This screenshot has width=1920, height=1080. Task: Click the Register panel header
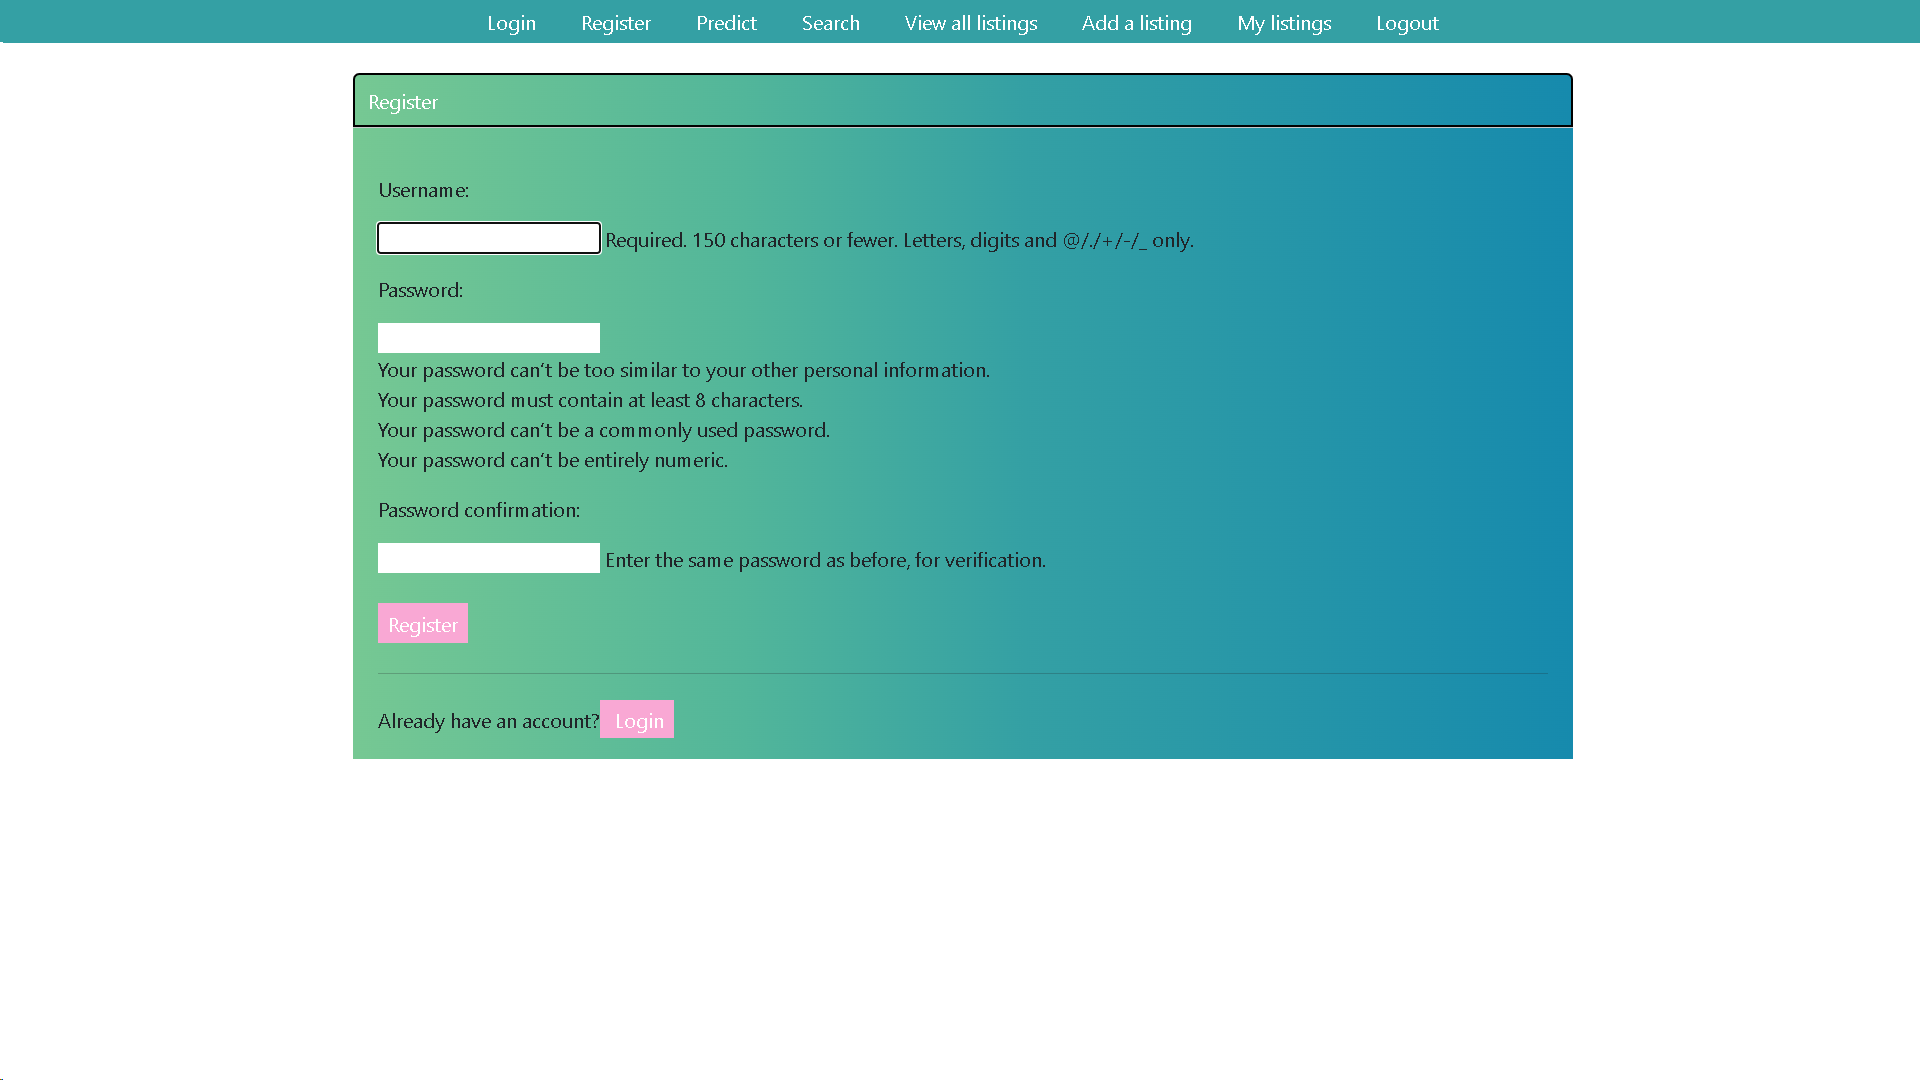[x=962, y=101]
